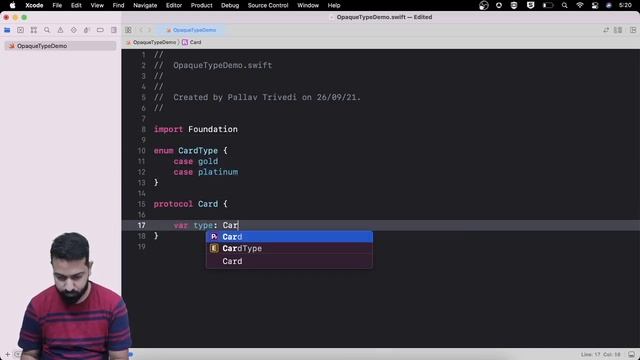Click 'enum CardType {' code line
The height and width of the screenshot is (360, 640).
(x=190, y=151)
